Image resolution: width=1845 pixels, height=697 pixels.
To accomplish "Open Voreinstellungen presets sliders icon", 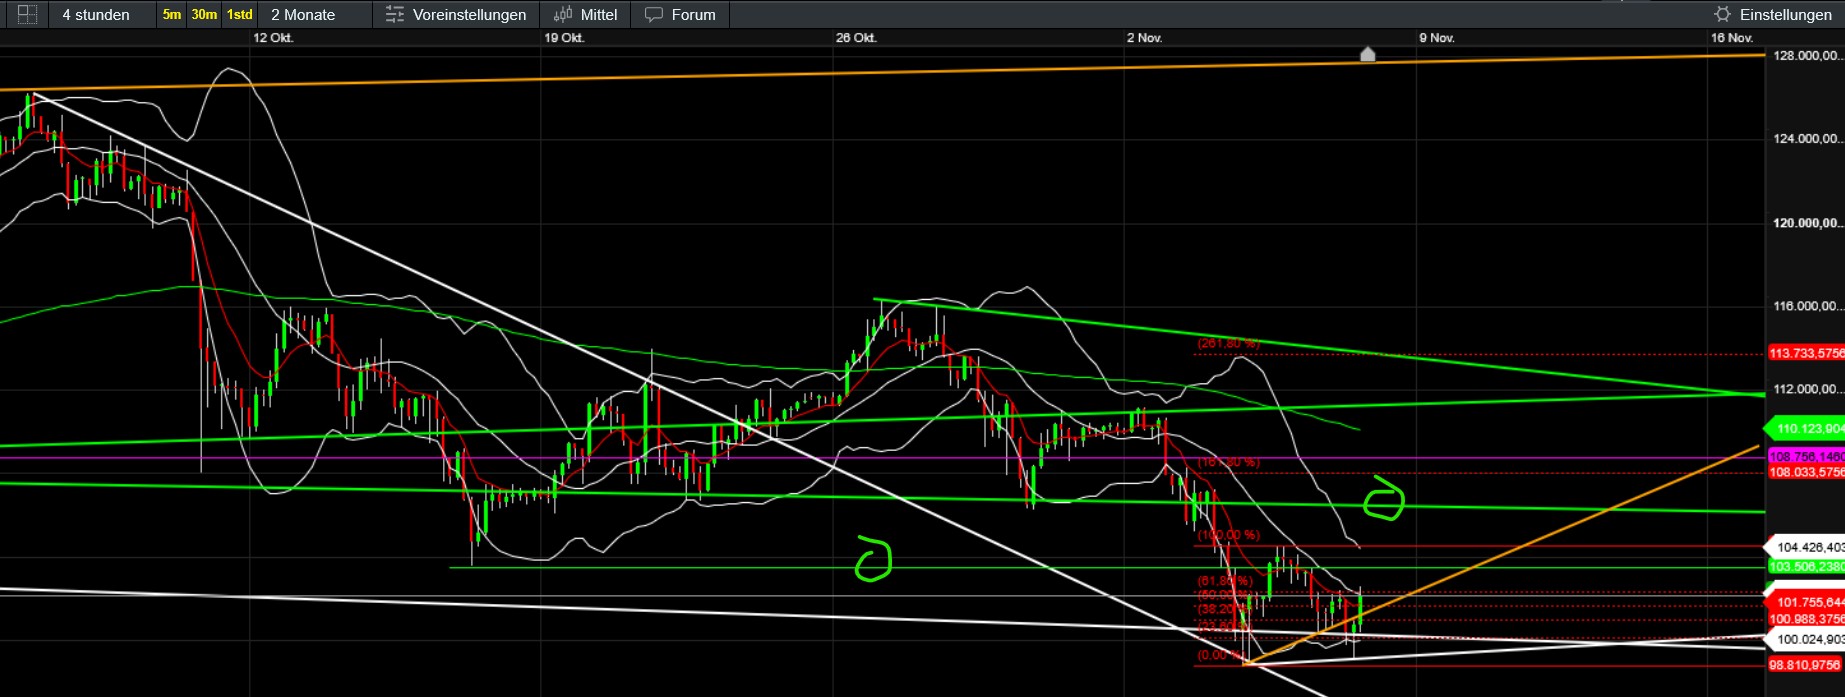I will pyautogui.click(x=395, y=14).
